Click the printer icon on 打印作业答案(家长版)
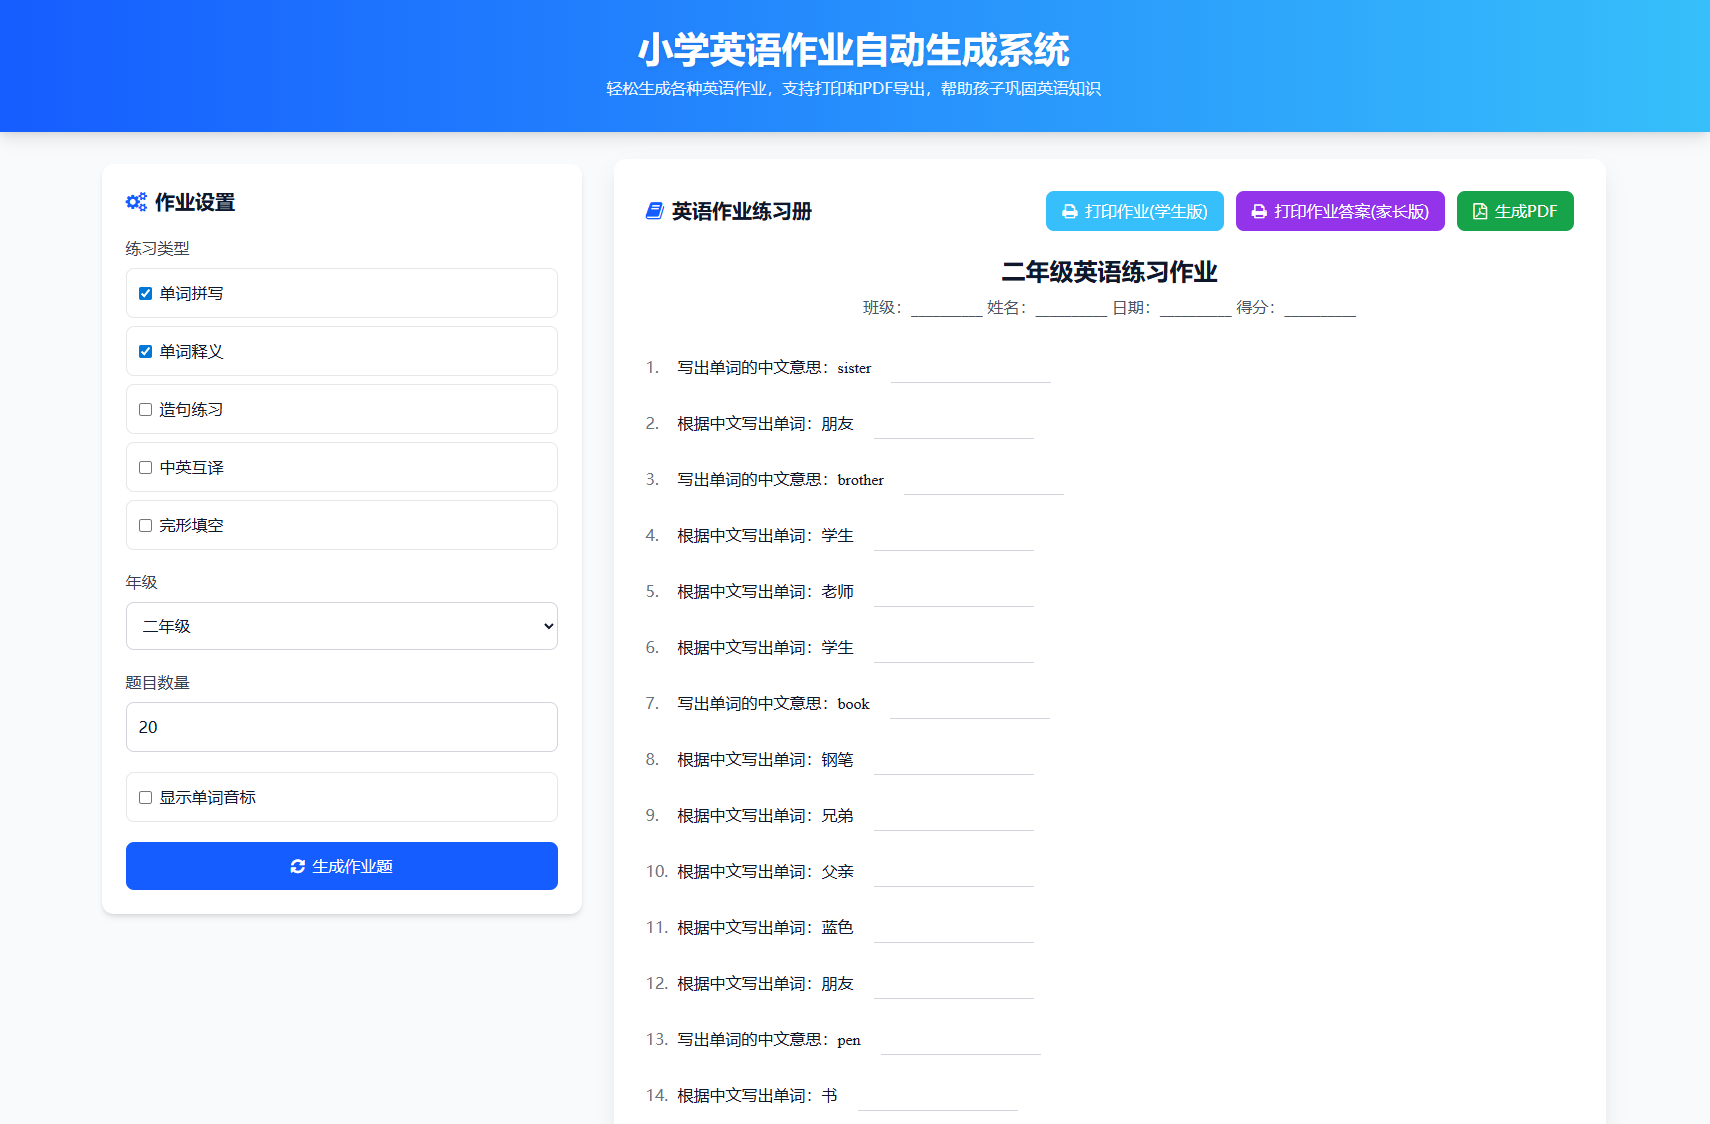Viewport: 1710px width, 1124px height. coord(1258,211)
